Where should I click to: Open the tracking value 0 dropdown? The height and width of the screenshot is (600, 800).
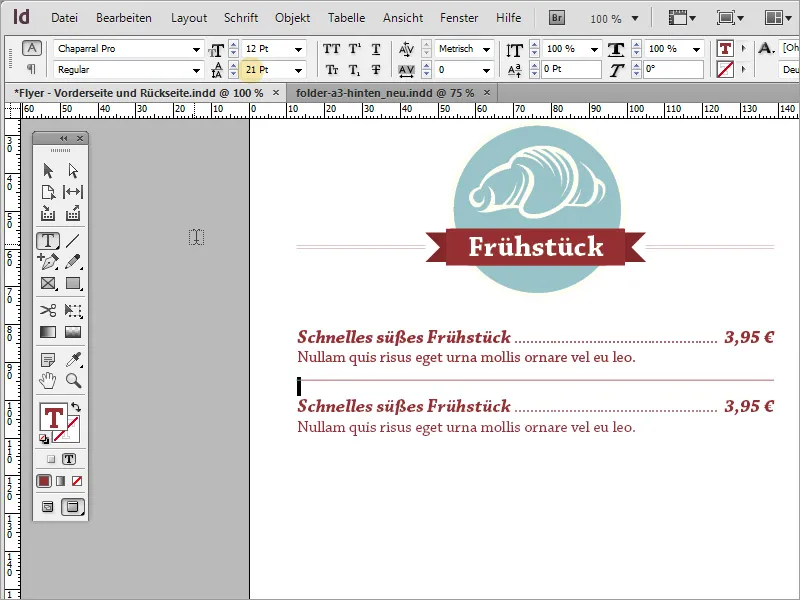(x=486, y=70)
